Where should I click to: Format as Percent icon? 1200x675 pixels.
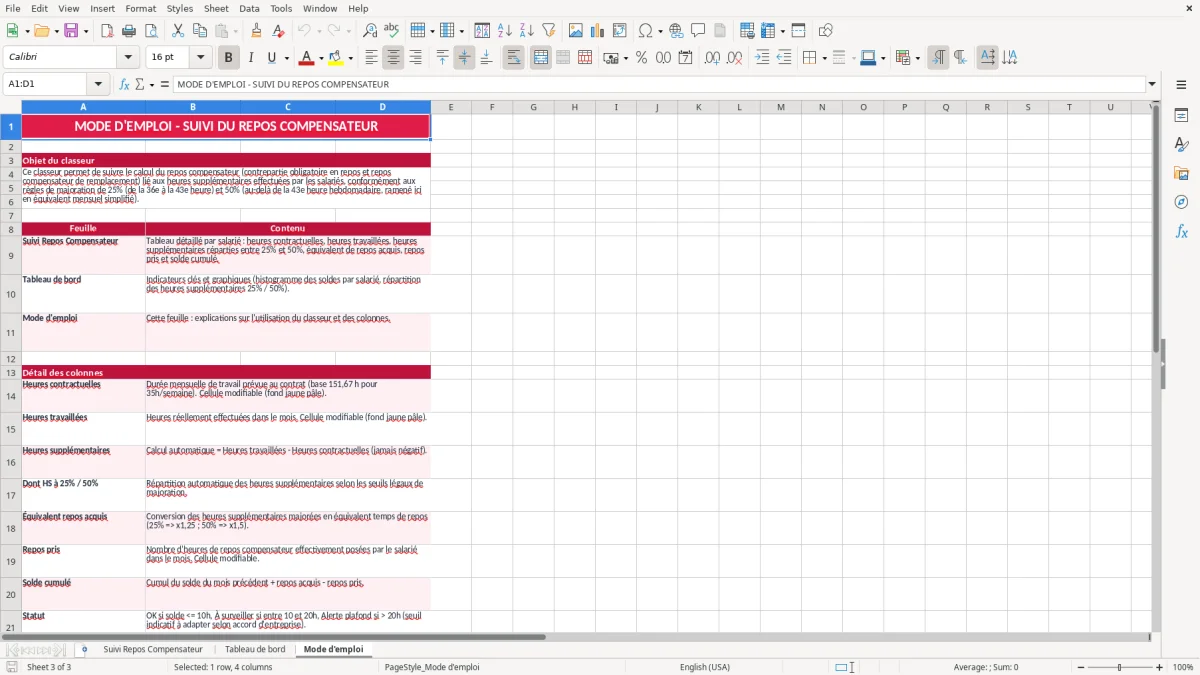(641, 58)
